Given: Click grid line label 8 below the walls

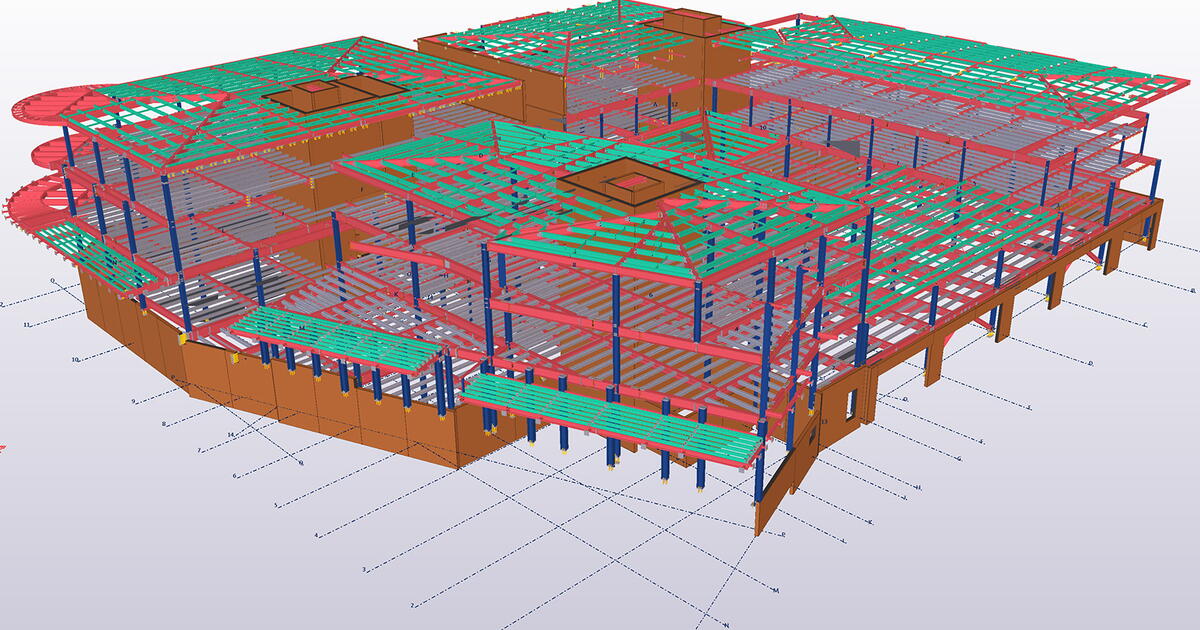Looking at the screenshot, I should [163, 424].
